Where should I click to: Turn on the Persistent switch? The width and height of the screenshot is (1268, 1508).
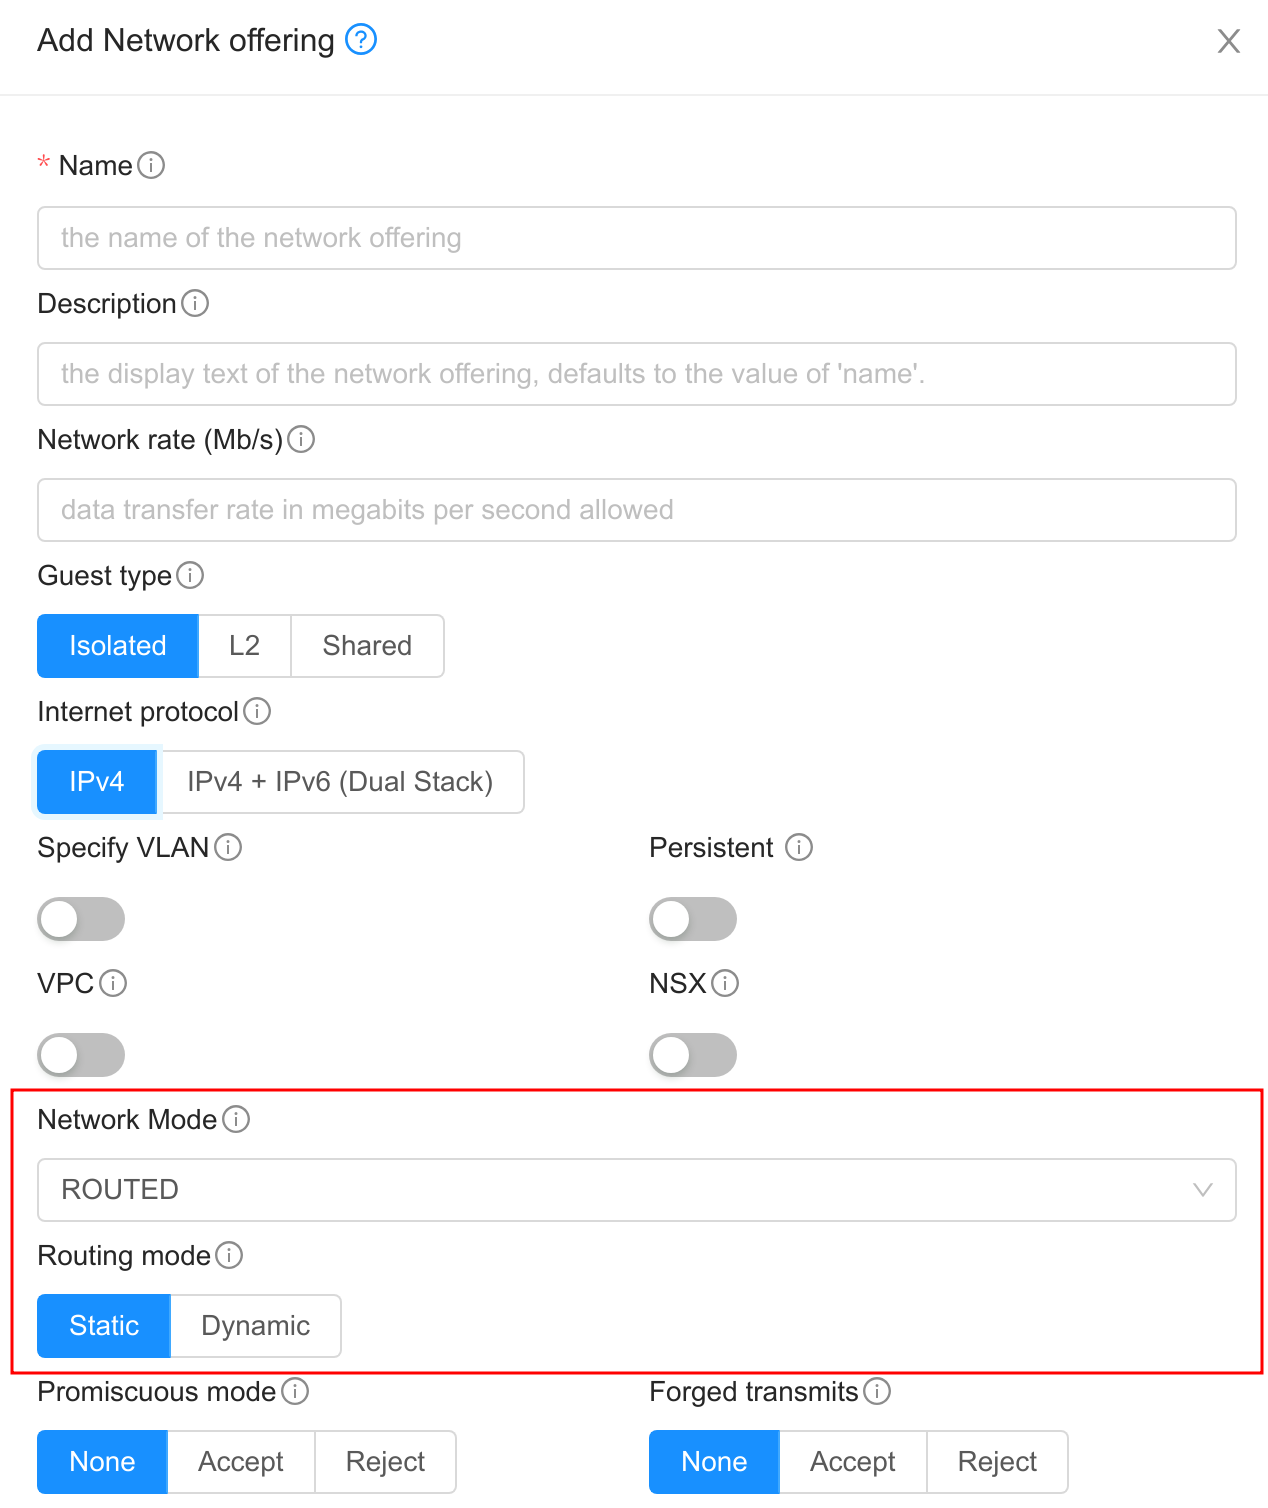[693, 918]
